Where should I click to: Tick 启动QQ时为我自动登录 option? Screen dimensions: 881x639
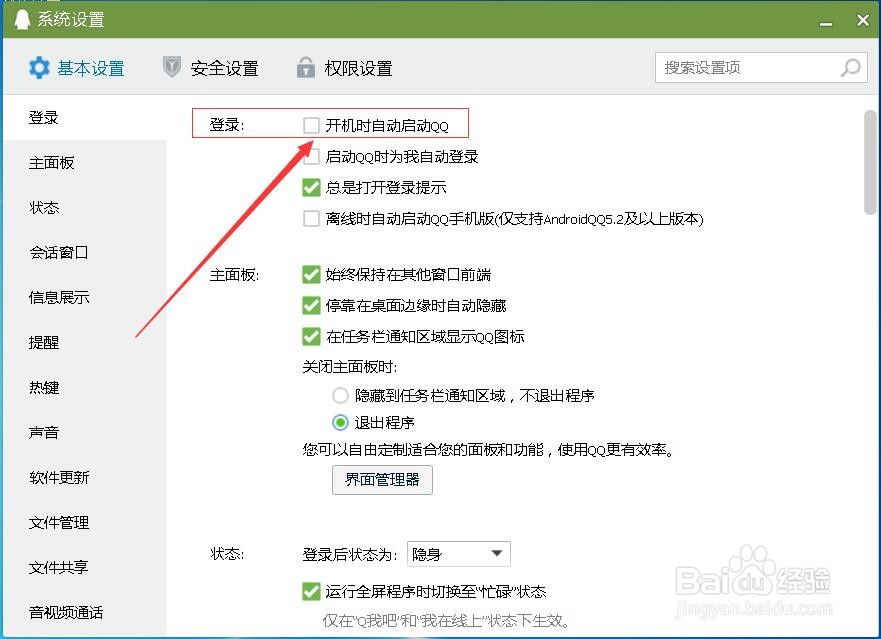pyautogui.click(x=311, y=156)
